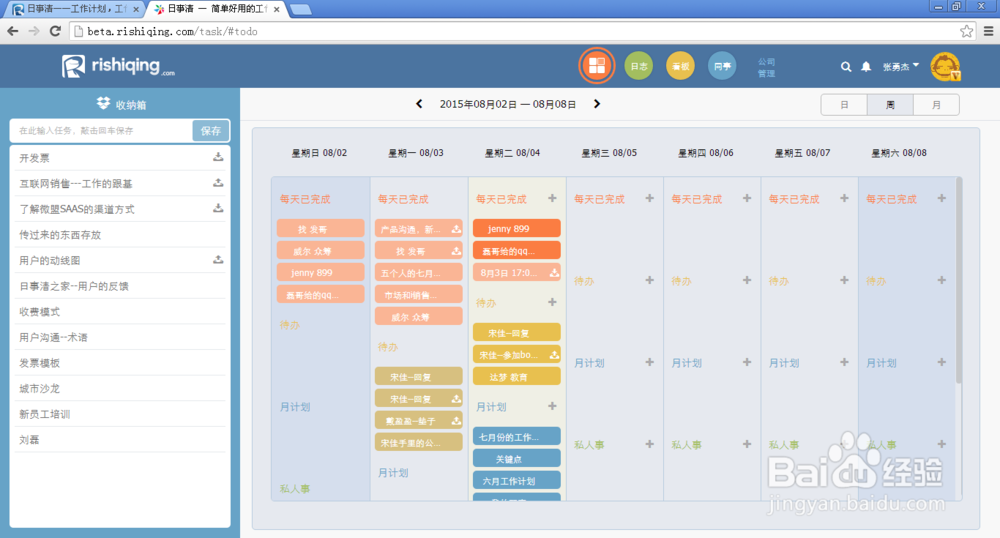
Task: Click the 收纳箱 inbox box icon
Action: coord(103,103)
